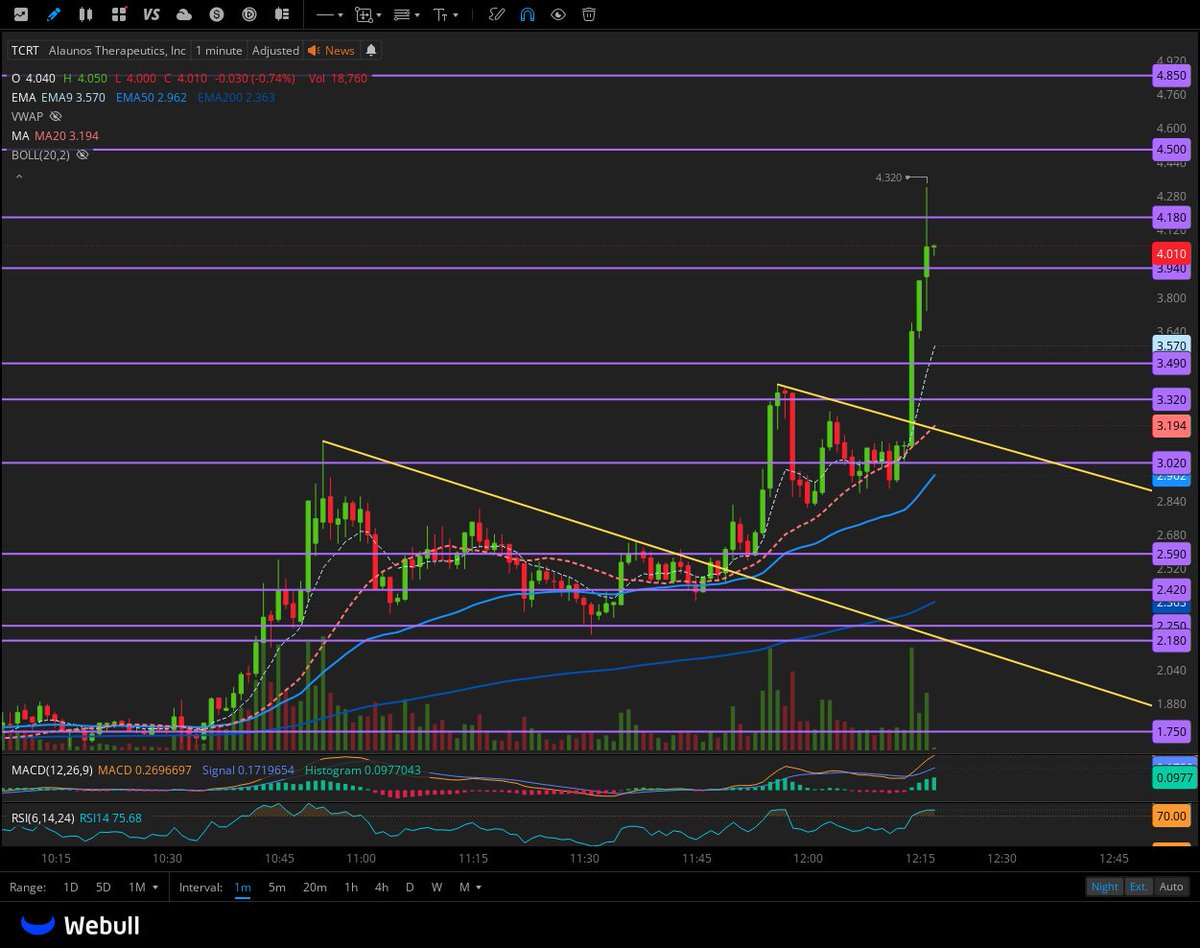The image size is (1200, 948).
Task: Click the 2.590 price level label
Action: pos(1172,554)
